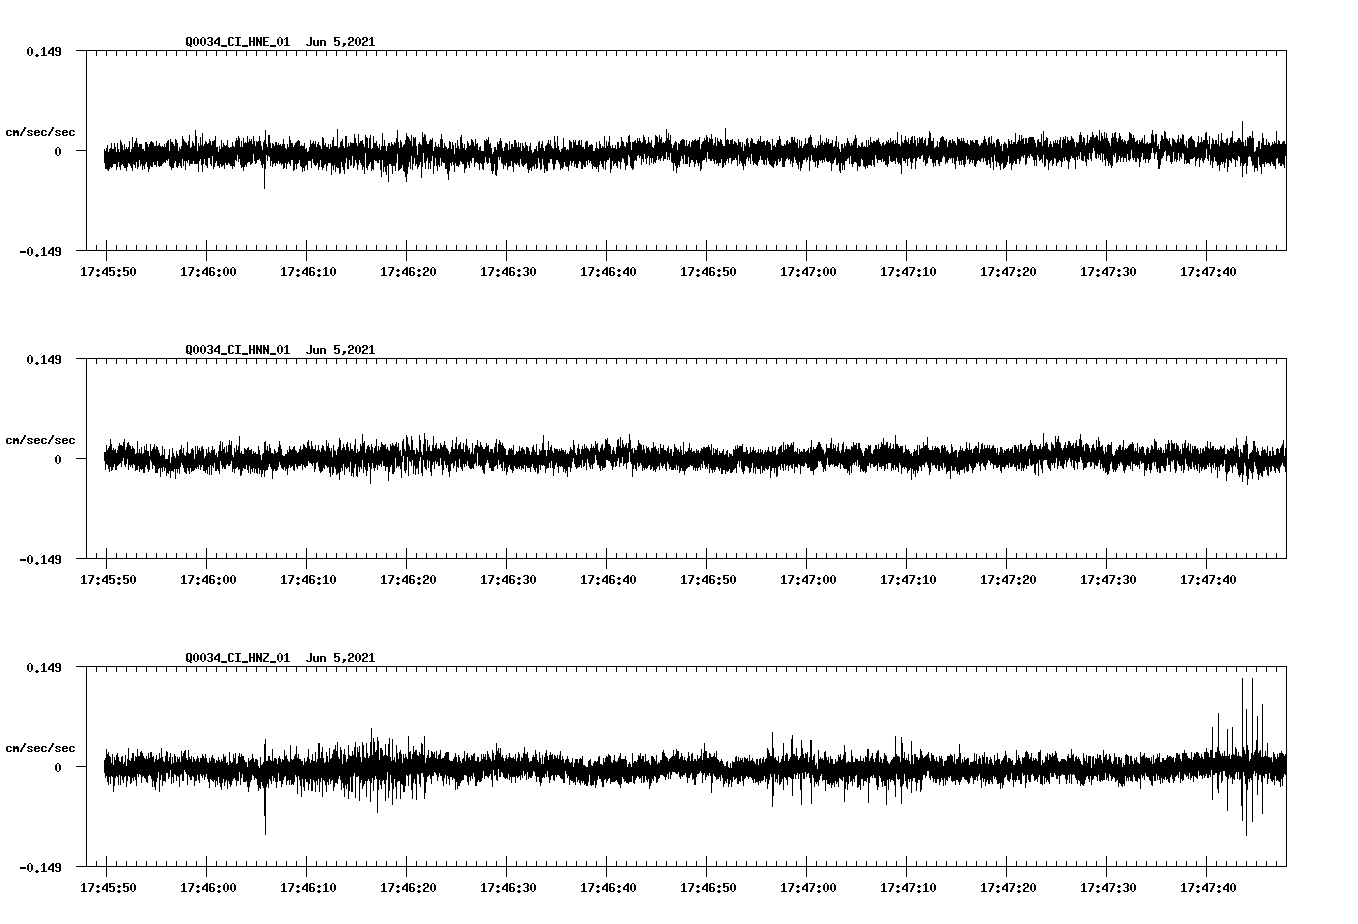The height and width of the screenshot is (924, 1358).
Task: Click the 17:46:40 time label under HNN plot
Action: click(x=607, y=580)
